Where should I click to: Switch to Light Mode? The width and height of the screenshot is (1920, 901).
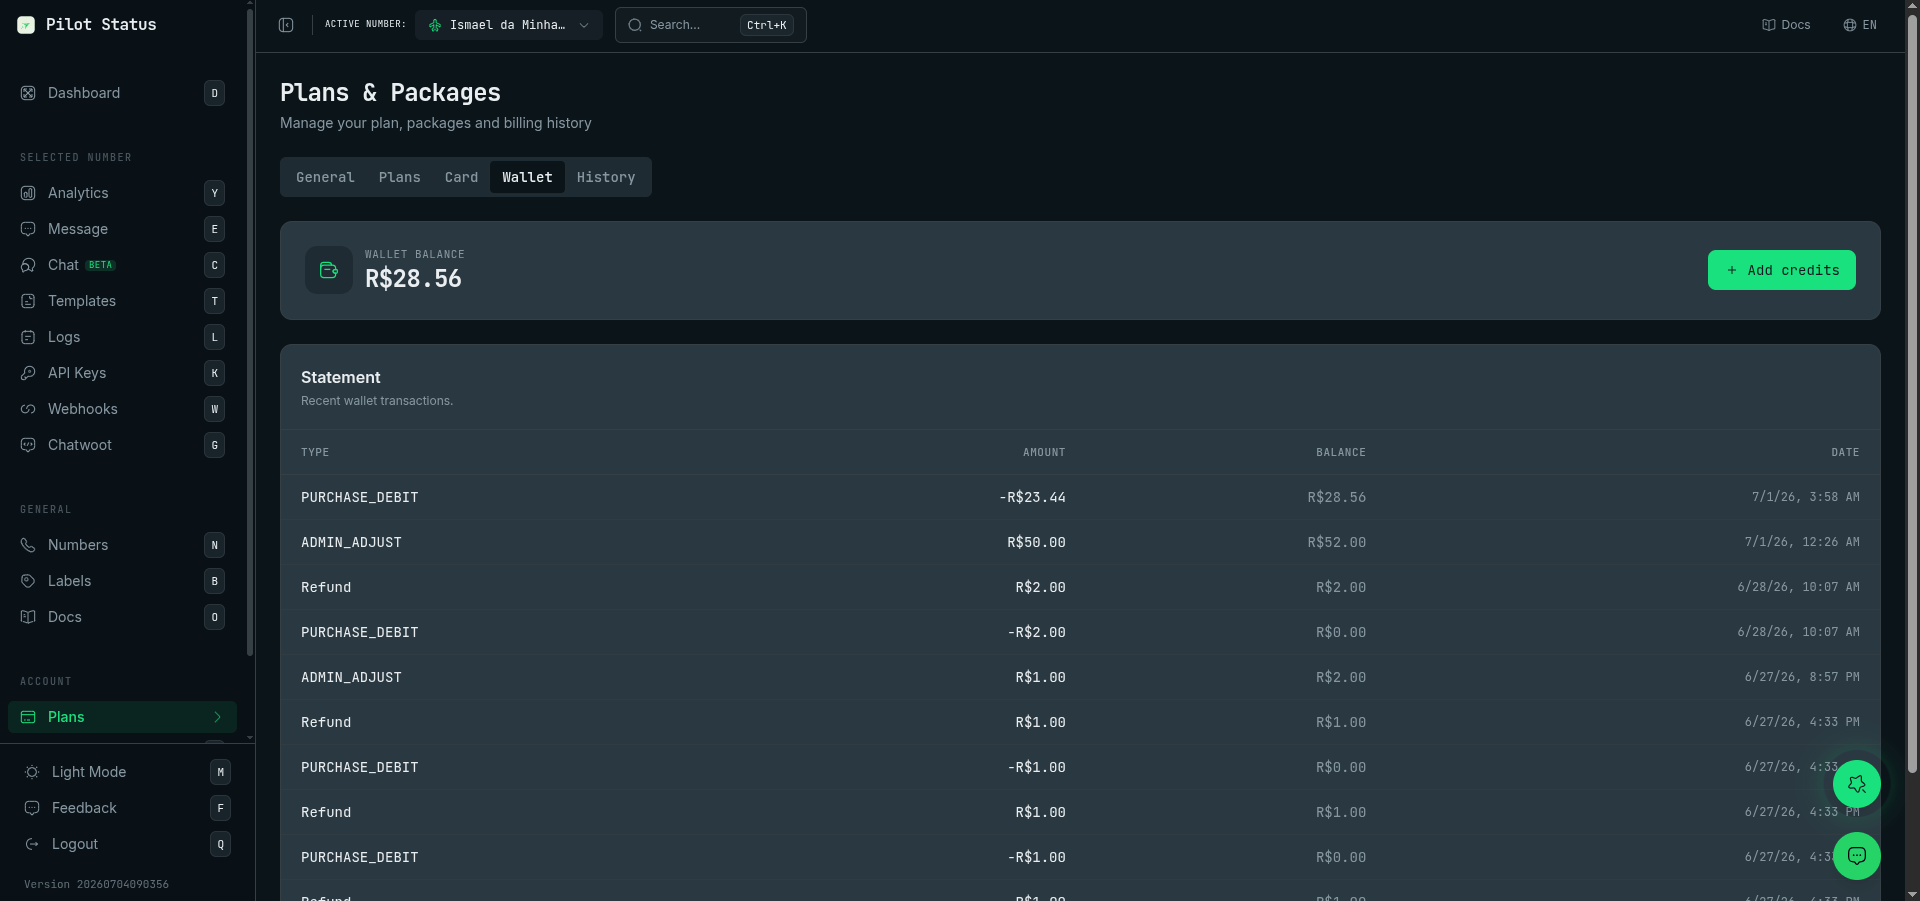coord(127,772)
